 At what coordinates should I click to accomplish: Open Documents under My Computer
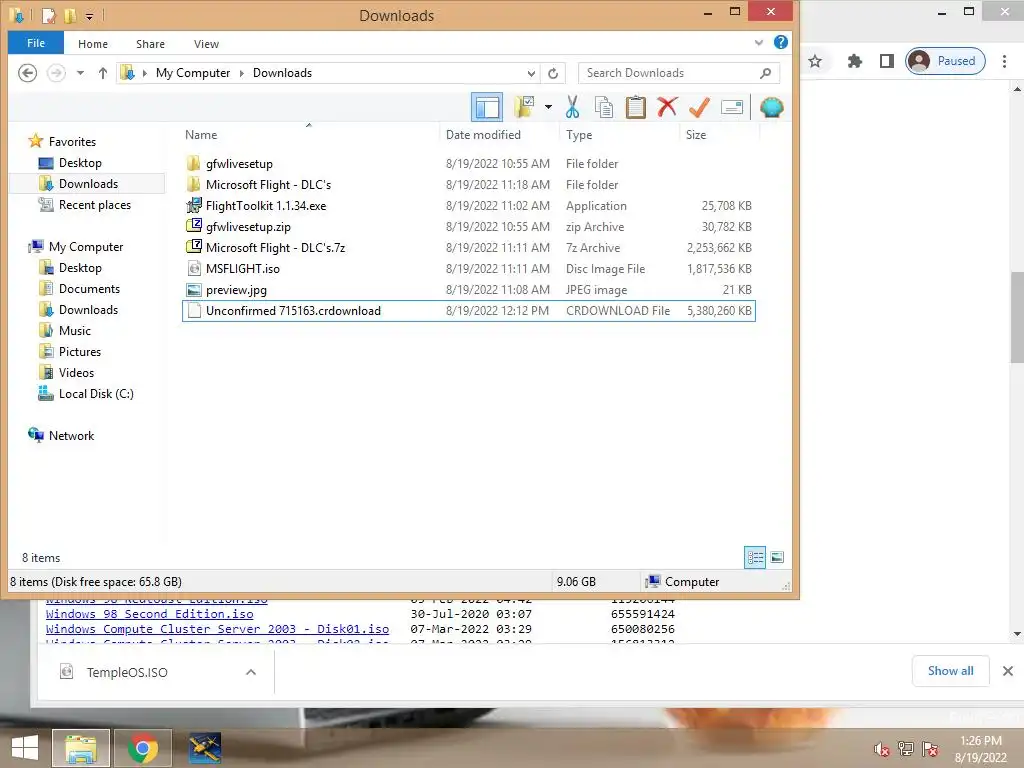coord(89,289)
